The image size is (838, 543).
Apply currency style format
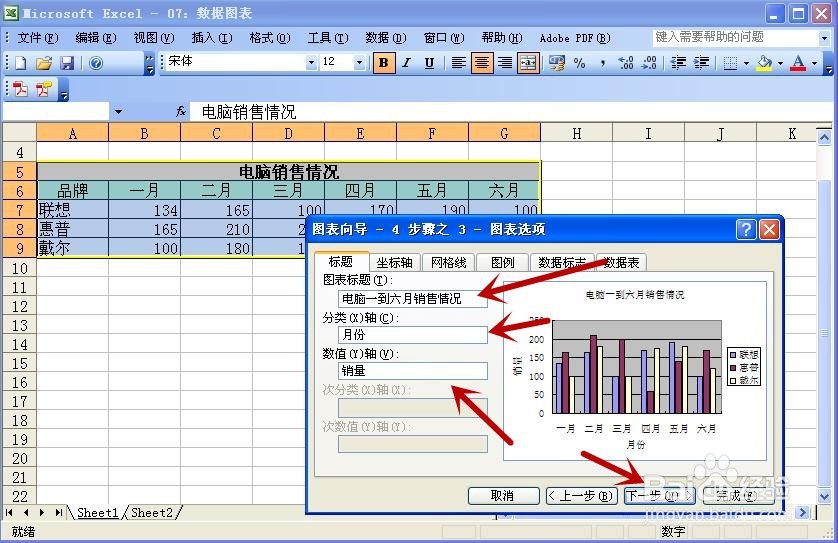pos(556,63)
